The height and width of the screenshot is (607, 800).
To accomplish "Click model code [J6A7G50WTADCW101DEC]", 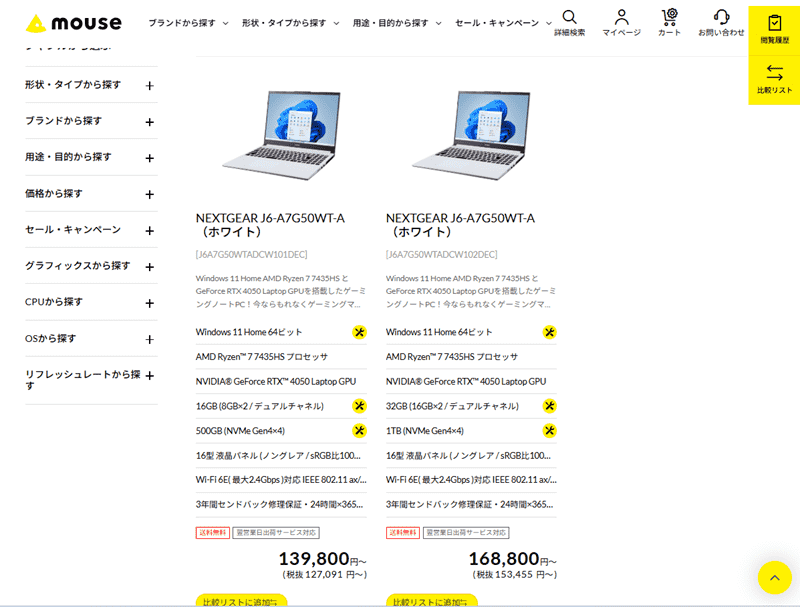I will [x=252, y=254].
